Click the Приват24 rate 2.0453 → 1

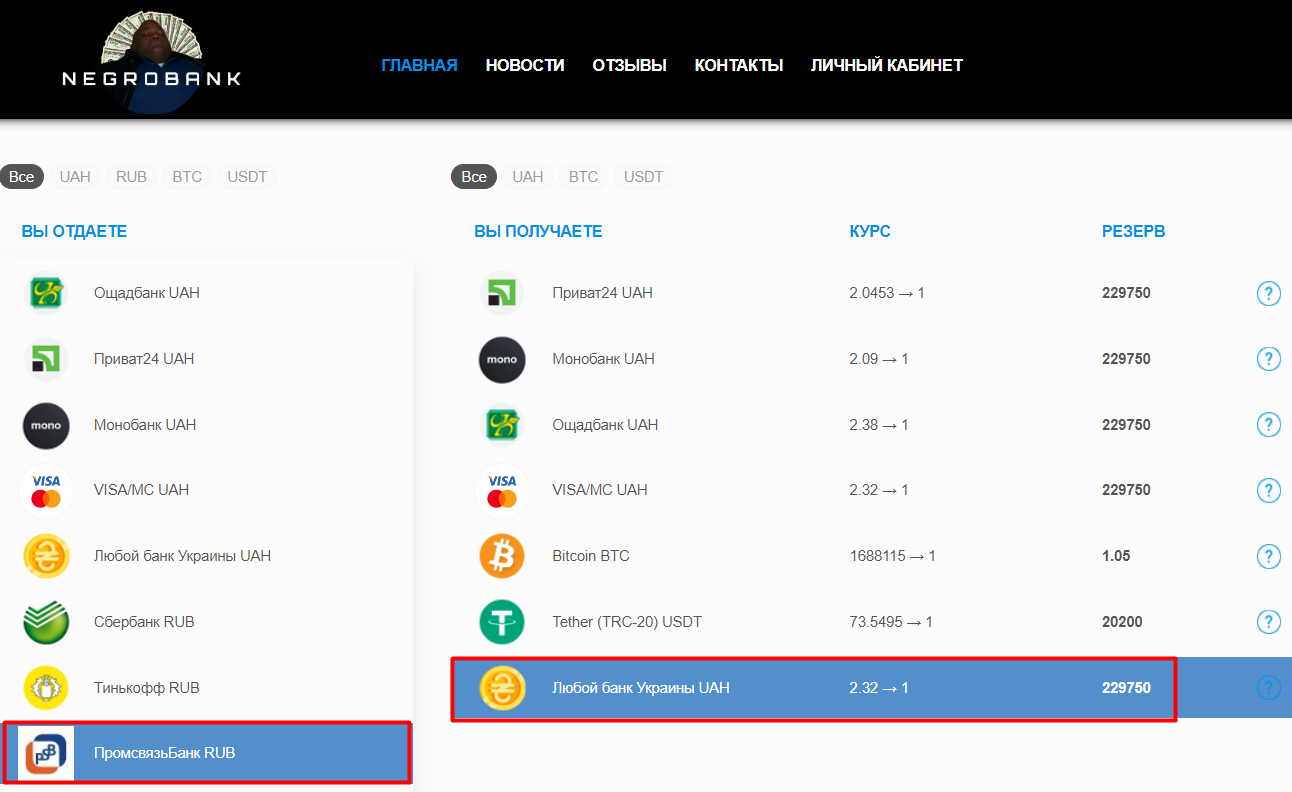(887, 293)
